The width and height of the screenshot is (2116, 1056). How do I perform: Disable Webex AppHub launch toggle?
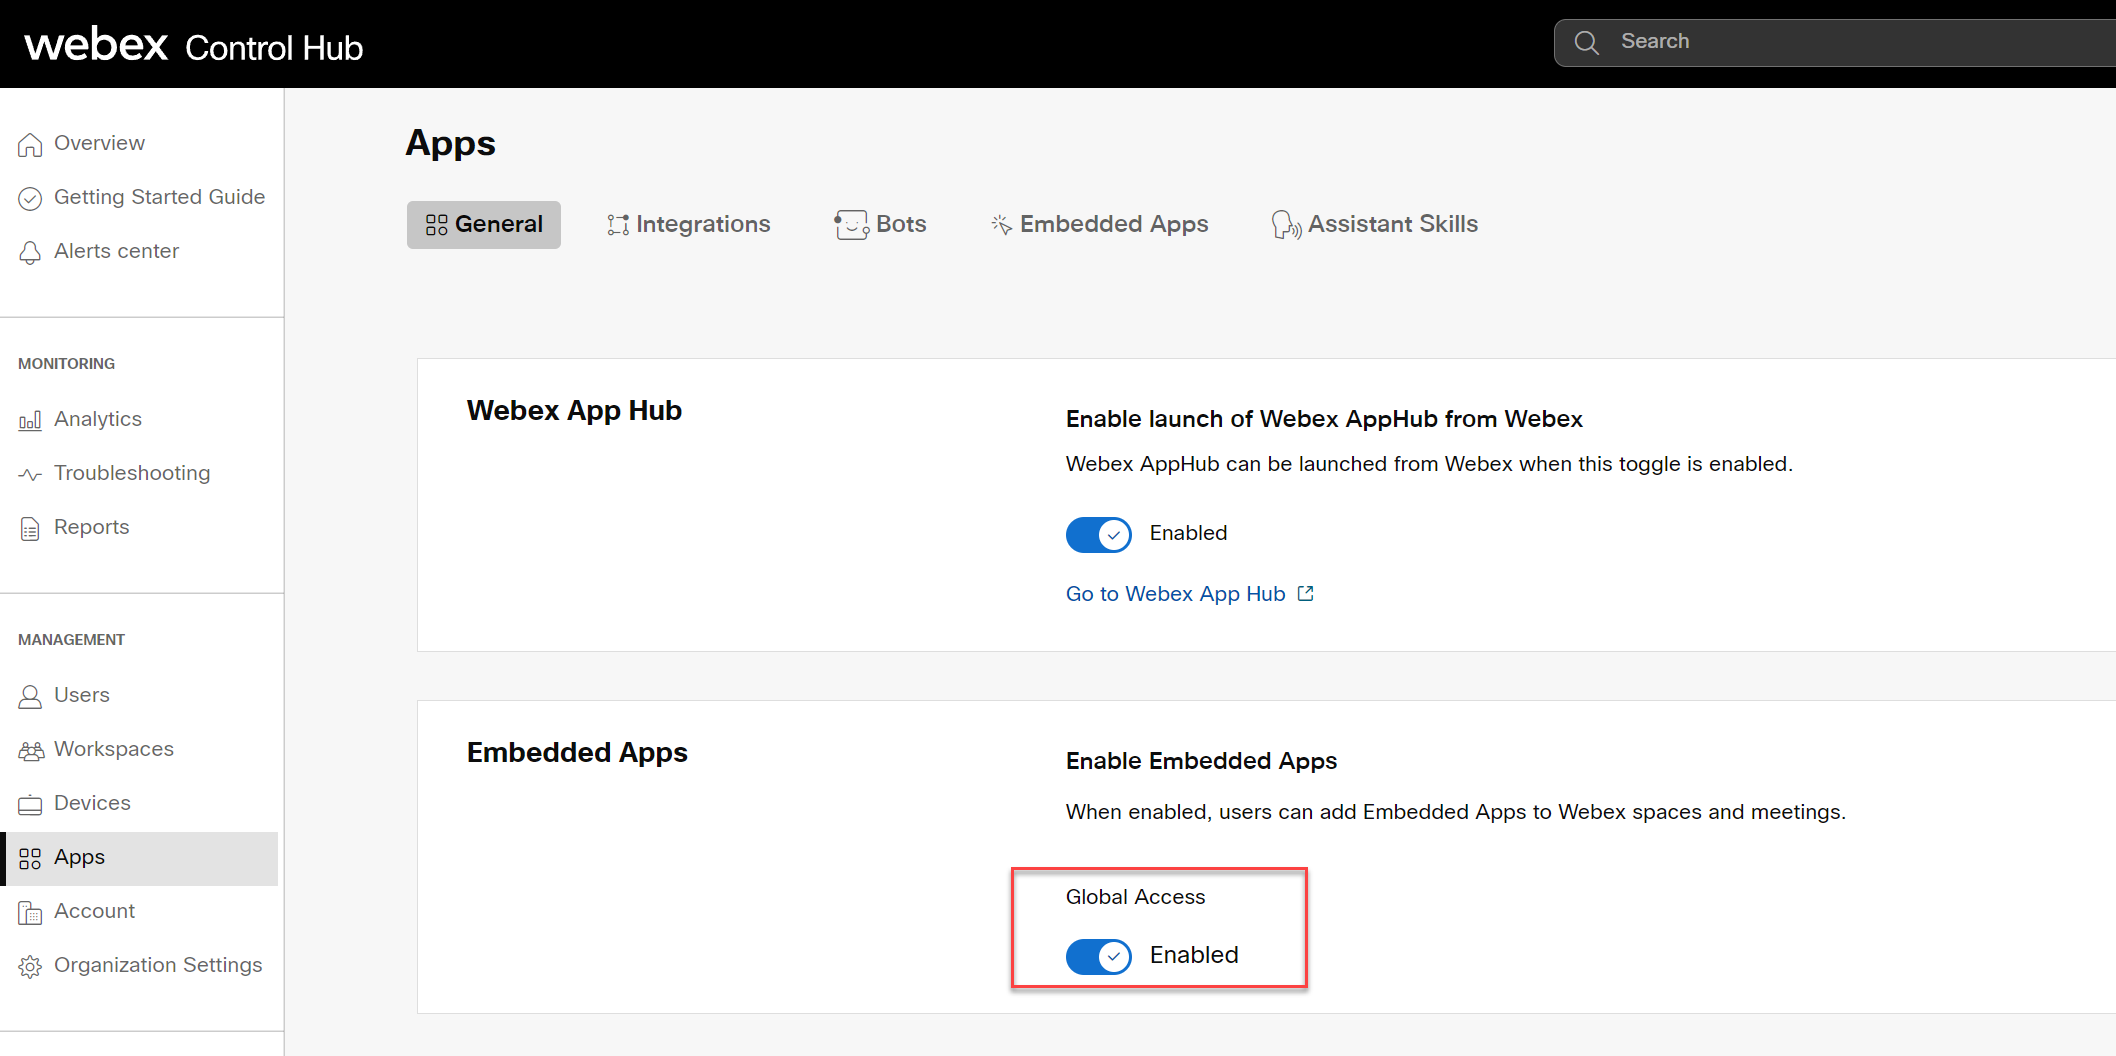[1098, 534]
